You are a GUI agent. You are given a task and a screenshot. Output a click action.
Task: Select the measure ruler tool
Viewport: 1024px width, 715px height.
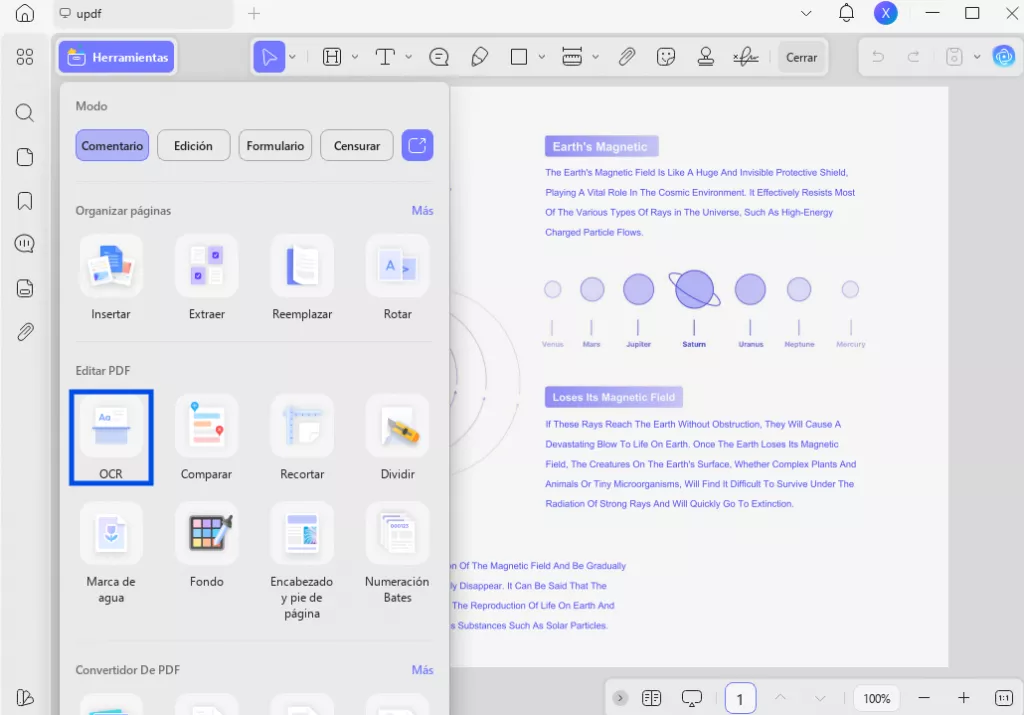[x=571, y=57]
